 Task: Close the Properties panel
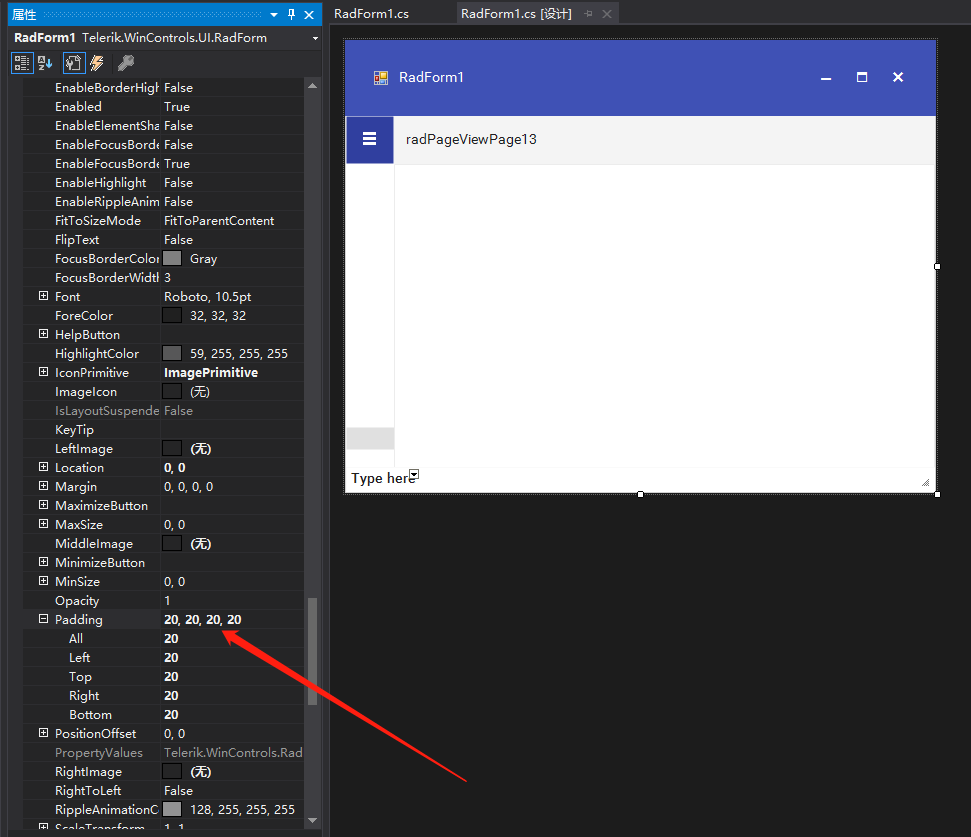click(309, 14)
